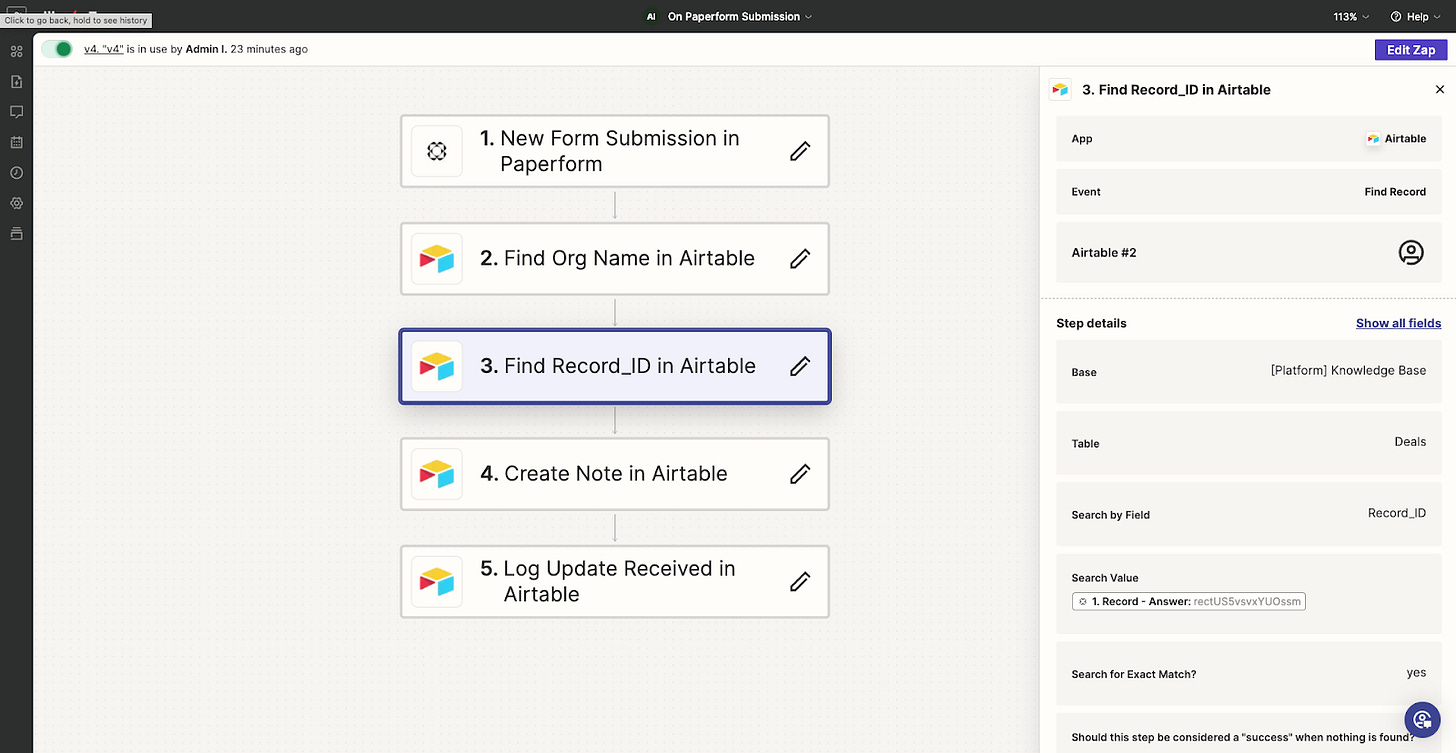
Task: Click the 'yes' exact match value
Action: pyautogui.click(x=1416, y=673)
